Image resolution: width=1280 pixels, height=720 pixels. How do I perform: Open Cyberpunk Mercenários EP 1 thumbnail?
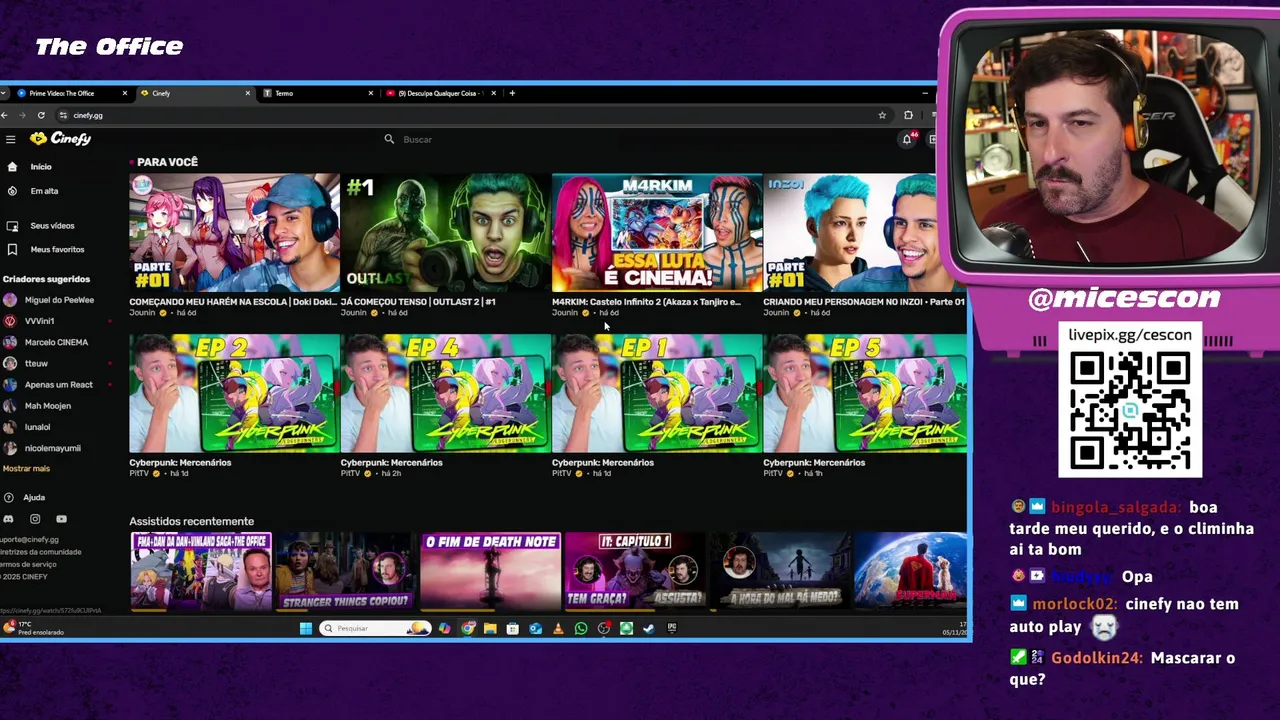point(657,394)
